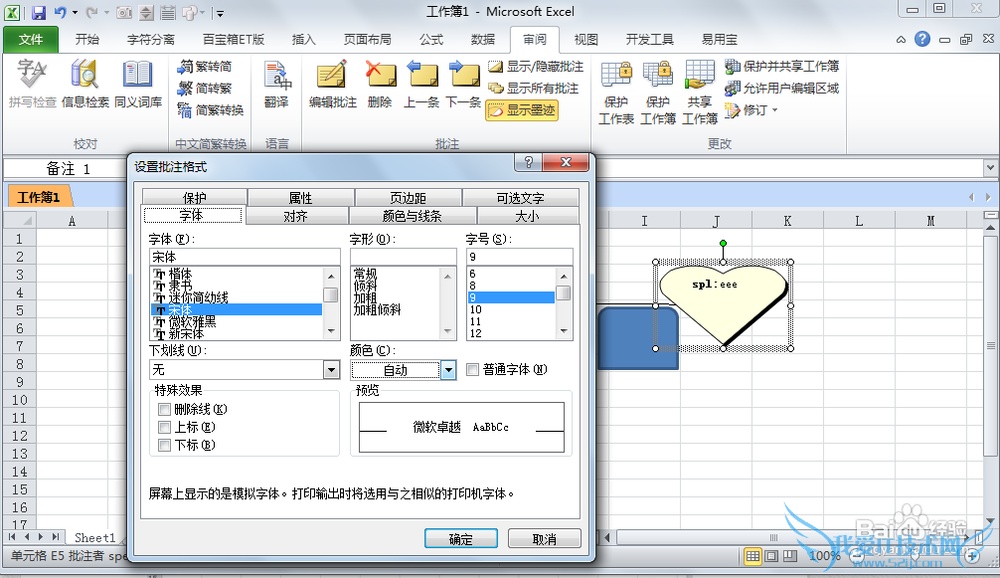Viewport: 1000px width, 578px height.
Task: Toggle 显示墨迹 show ink
Action: click(x=522, y=110)
